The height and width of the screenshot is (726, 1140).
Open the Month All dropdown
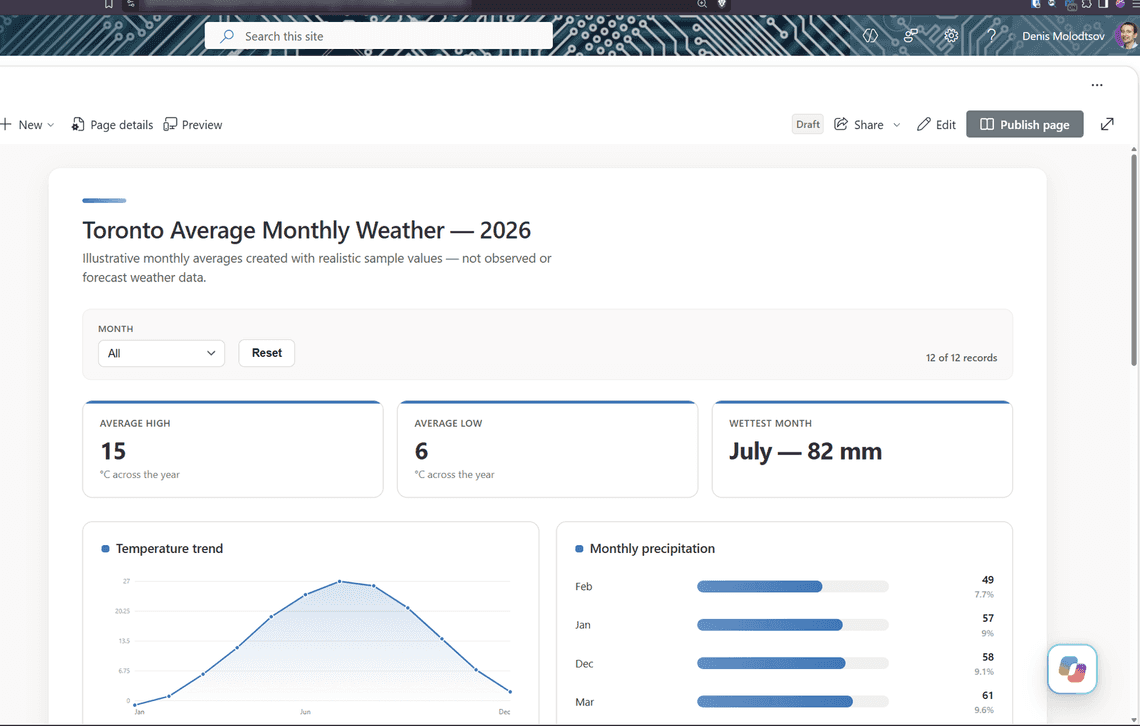click(161, 353)
